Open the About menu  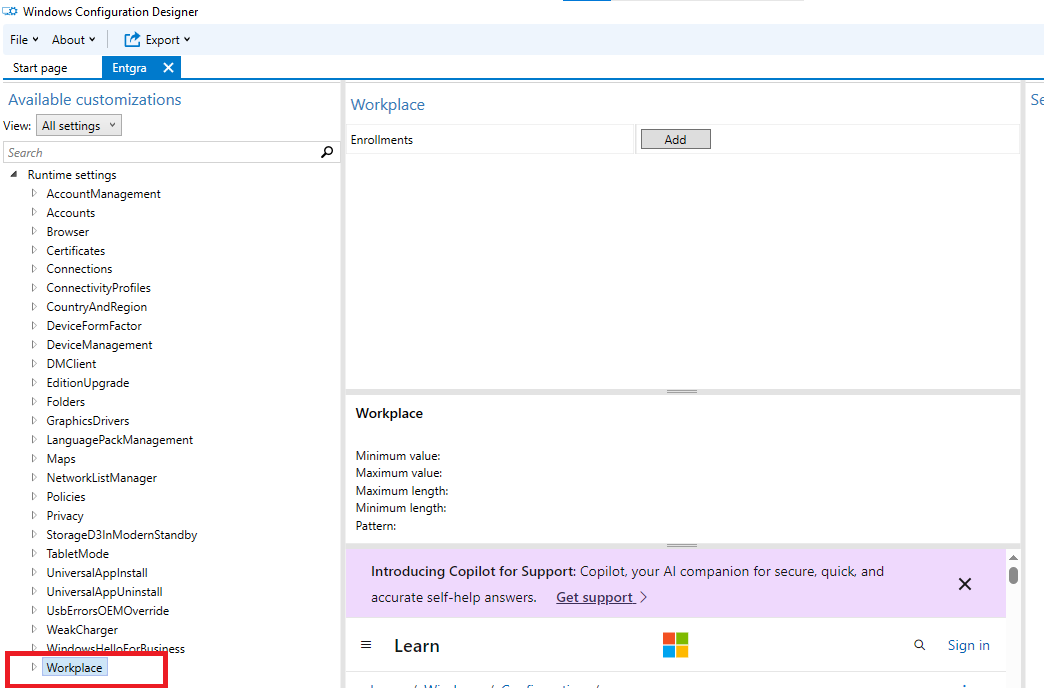point(73,40)
